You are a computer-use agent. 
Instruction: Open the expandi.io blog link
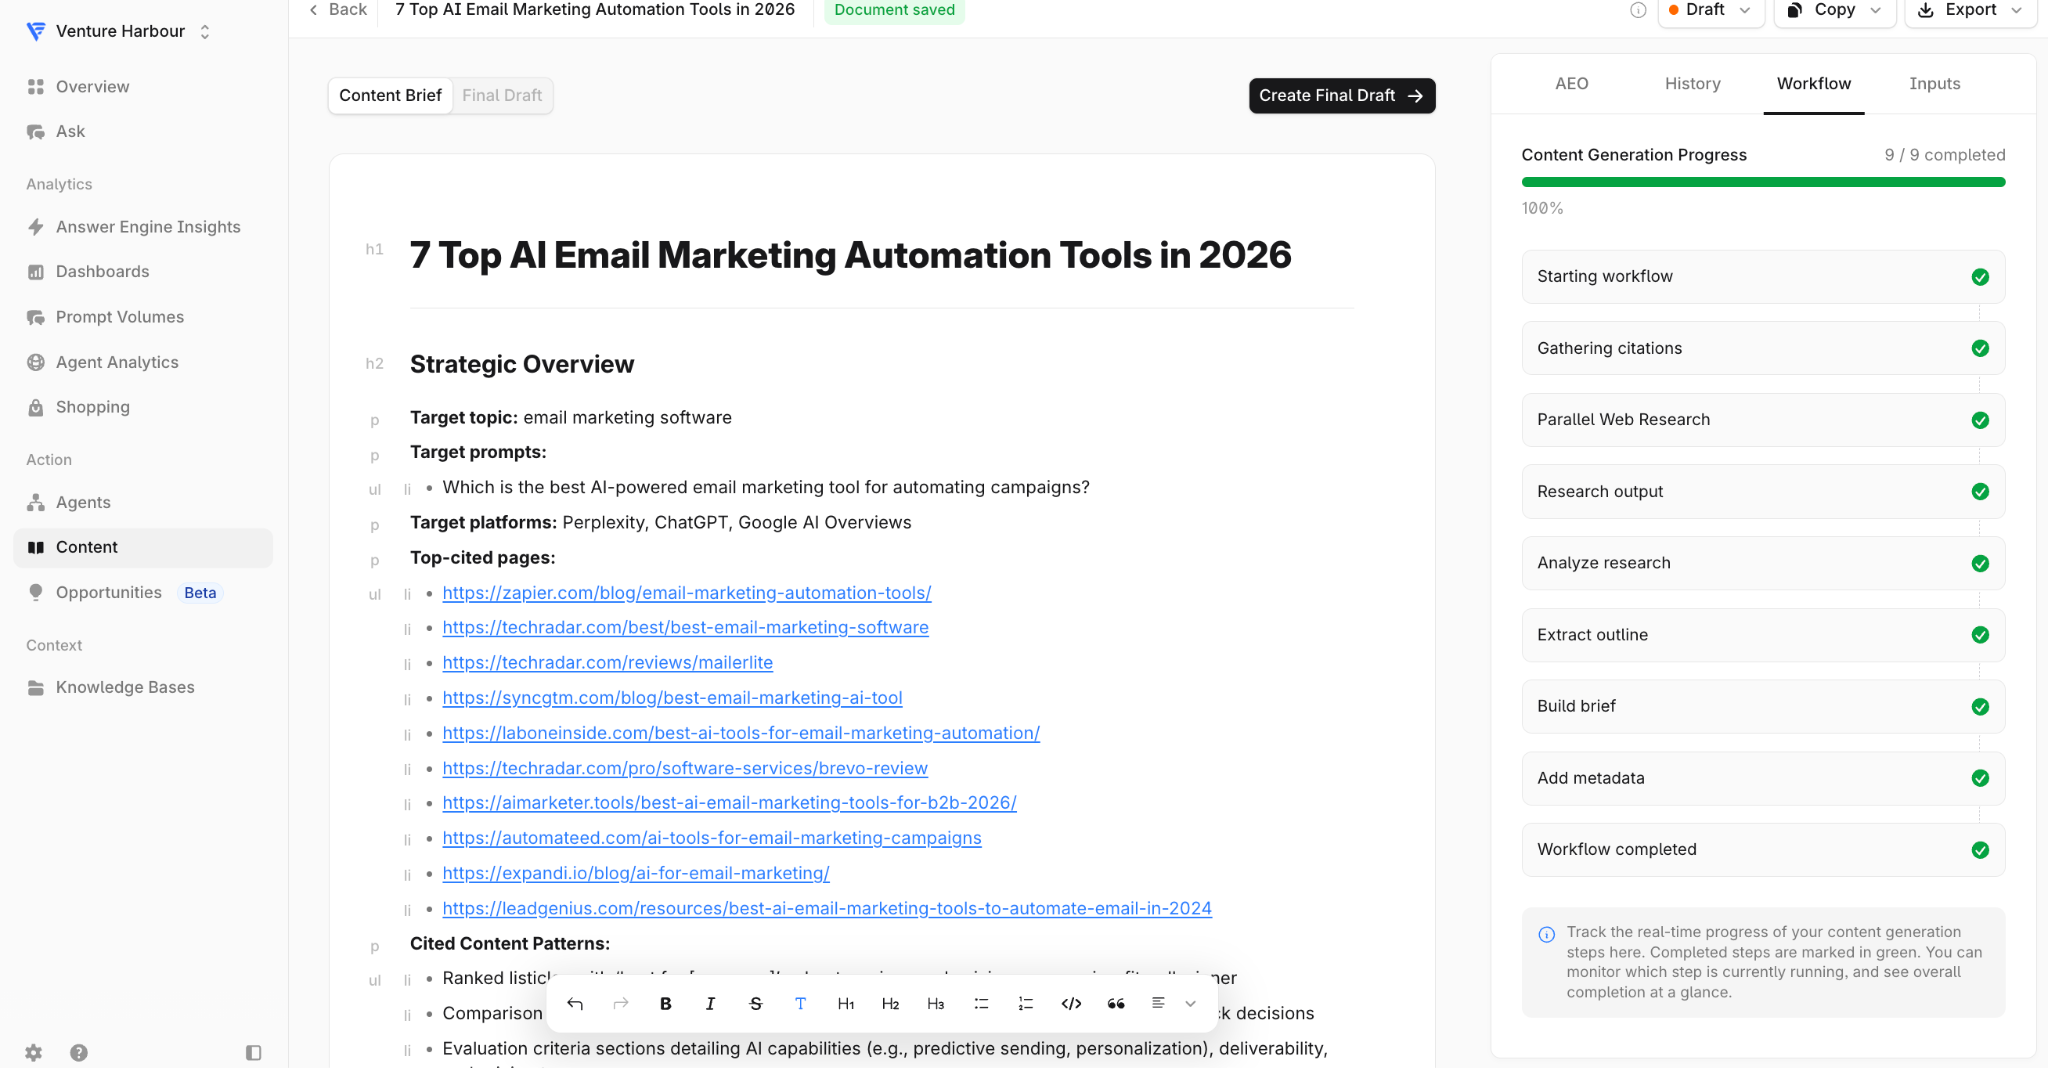(636, 873)
